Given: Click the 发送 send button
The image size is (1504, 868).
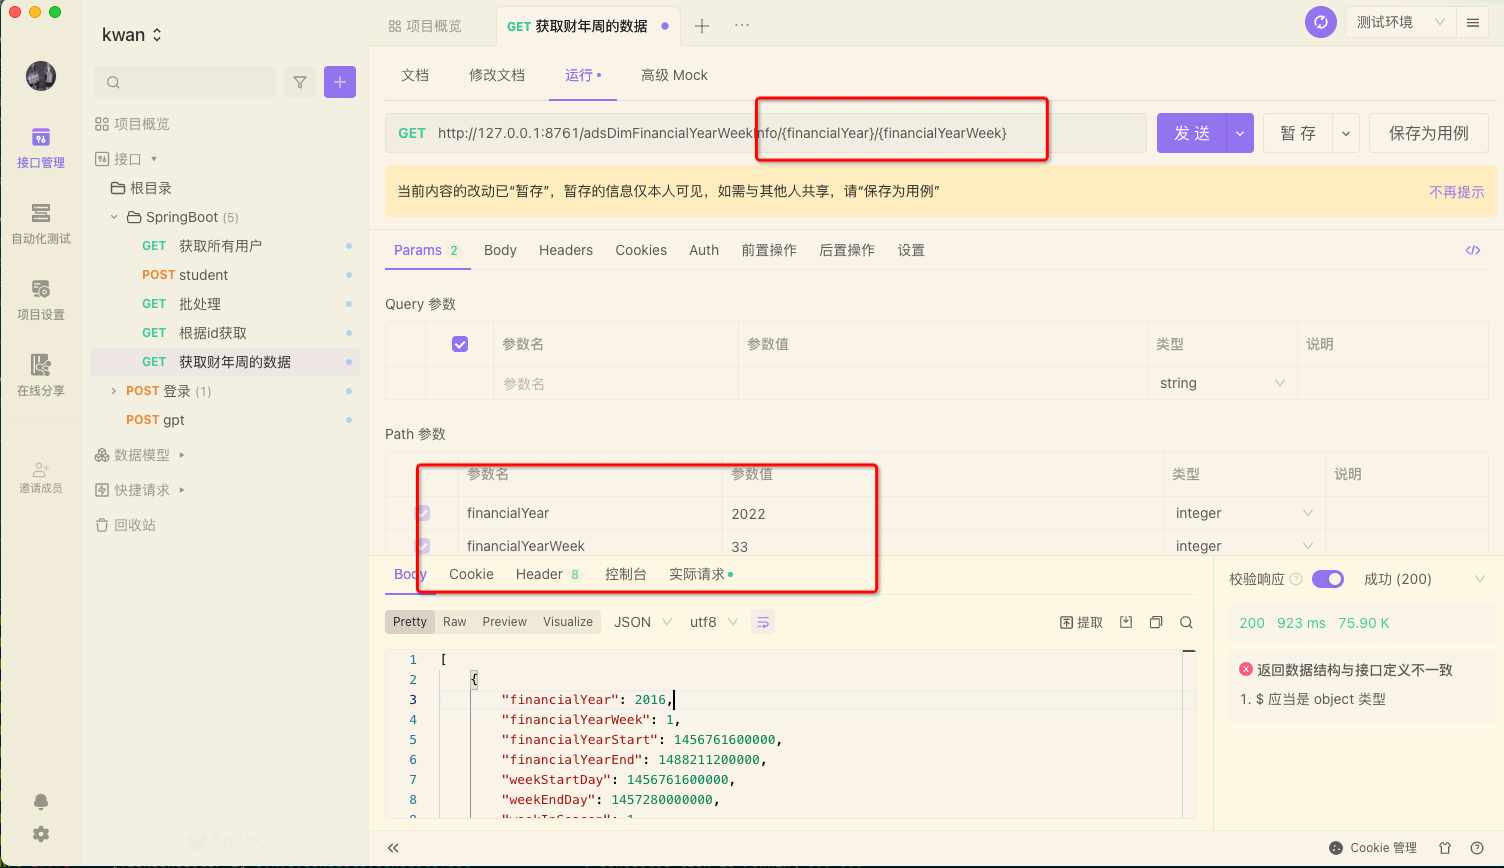Looking at the screenshot, I should click(x=1192, y=133).
